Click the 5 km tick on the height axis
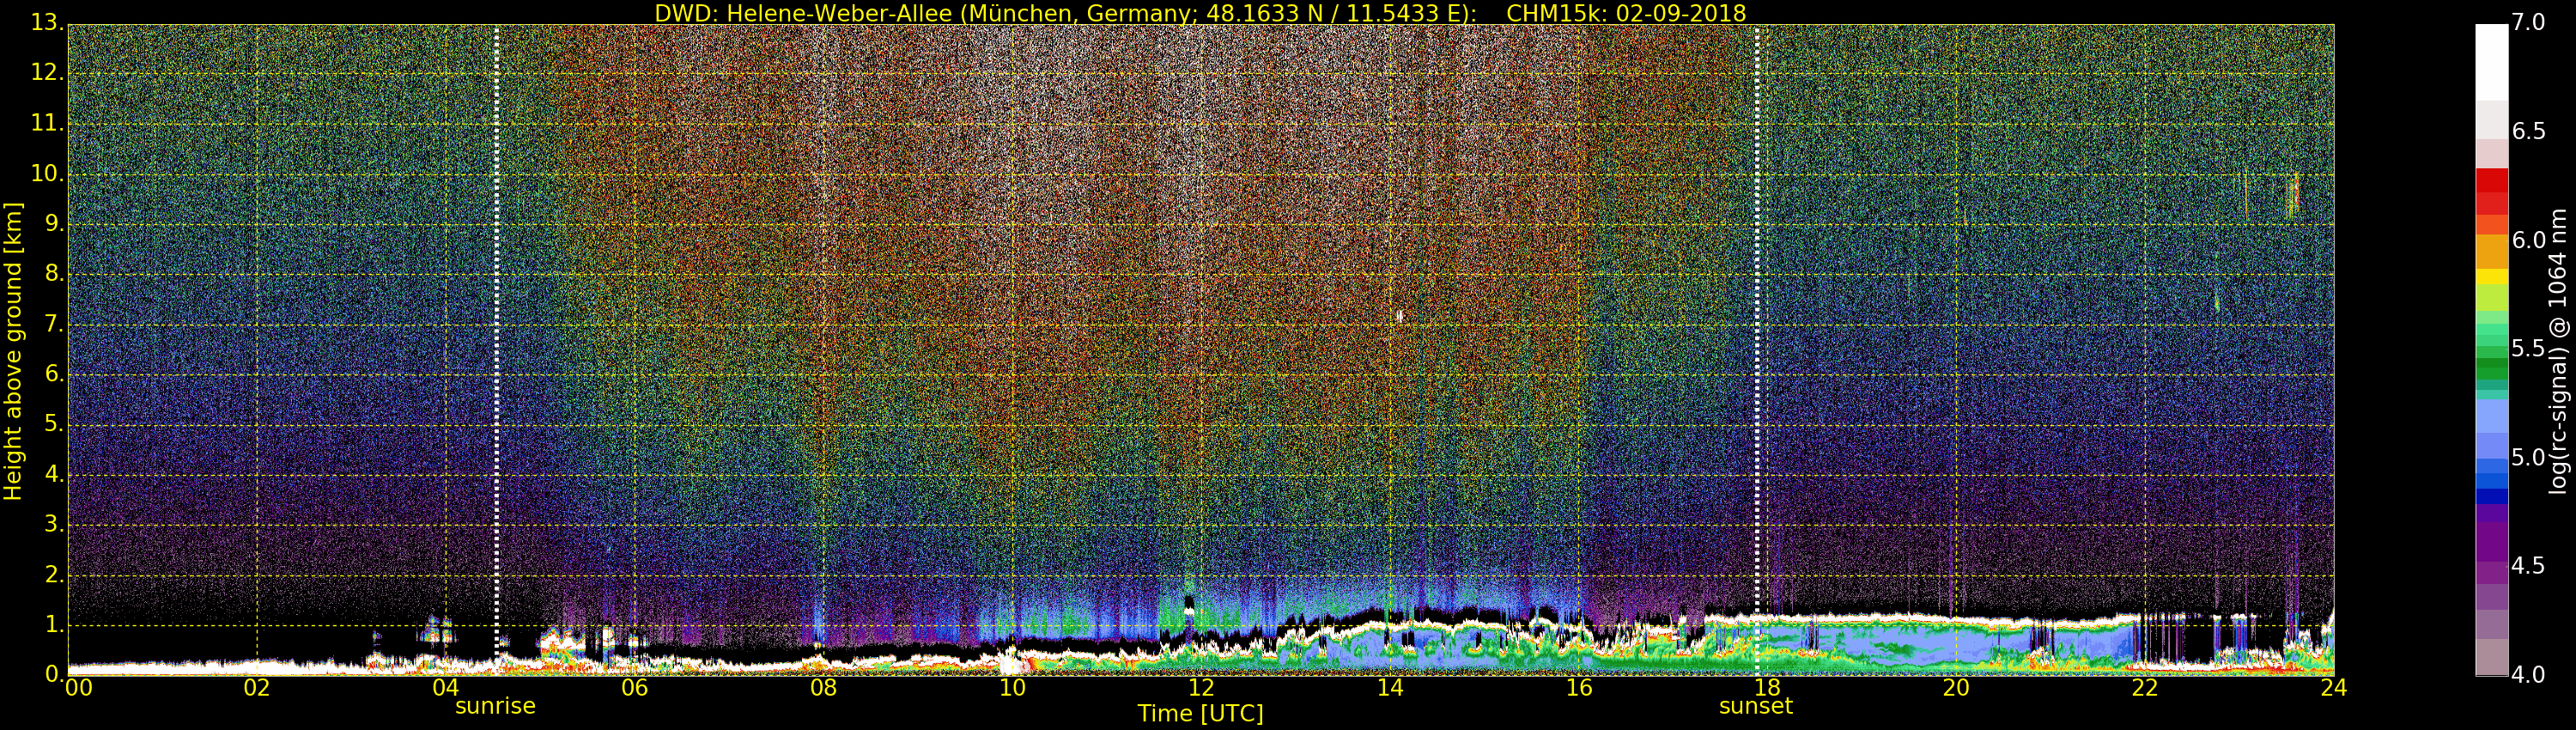Image resolution: width=2576 pixels, height=730 pixels. click(53, 424)
